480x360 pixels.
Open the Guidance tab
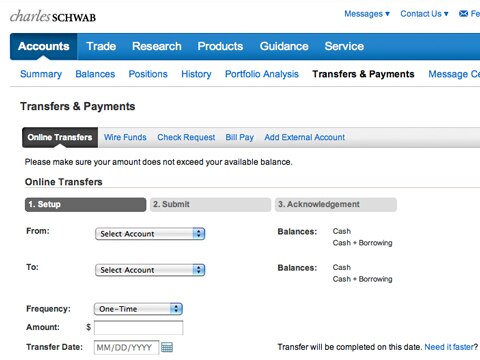[284, 46]
